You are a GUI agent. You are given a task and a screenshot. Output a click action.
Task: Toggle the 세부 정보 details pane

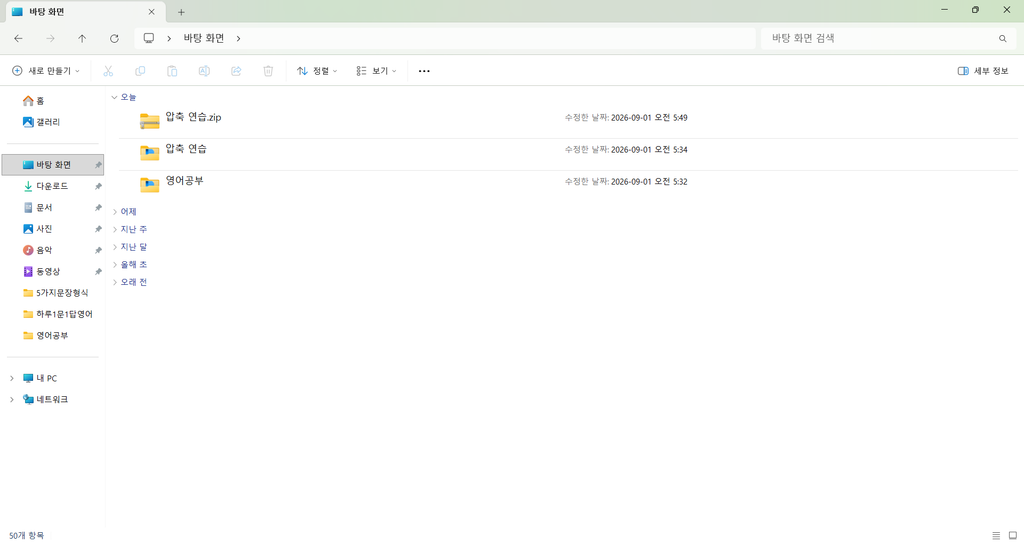pos(983,71)
